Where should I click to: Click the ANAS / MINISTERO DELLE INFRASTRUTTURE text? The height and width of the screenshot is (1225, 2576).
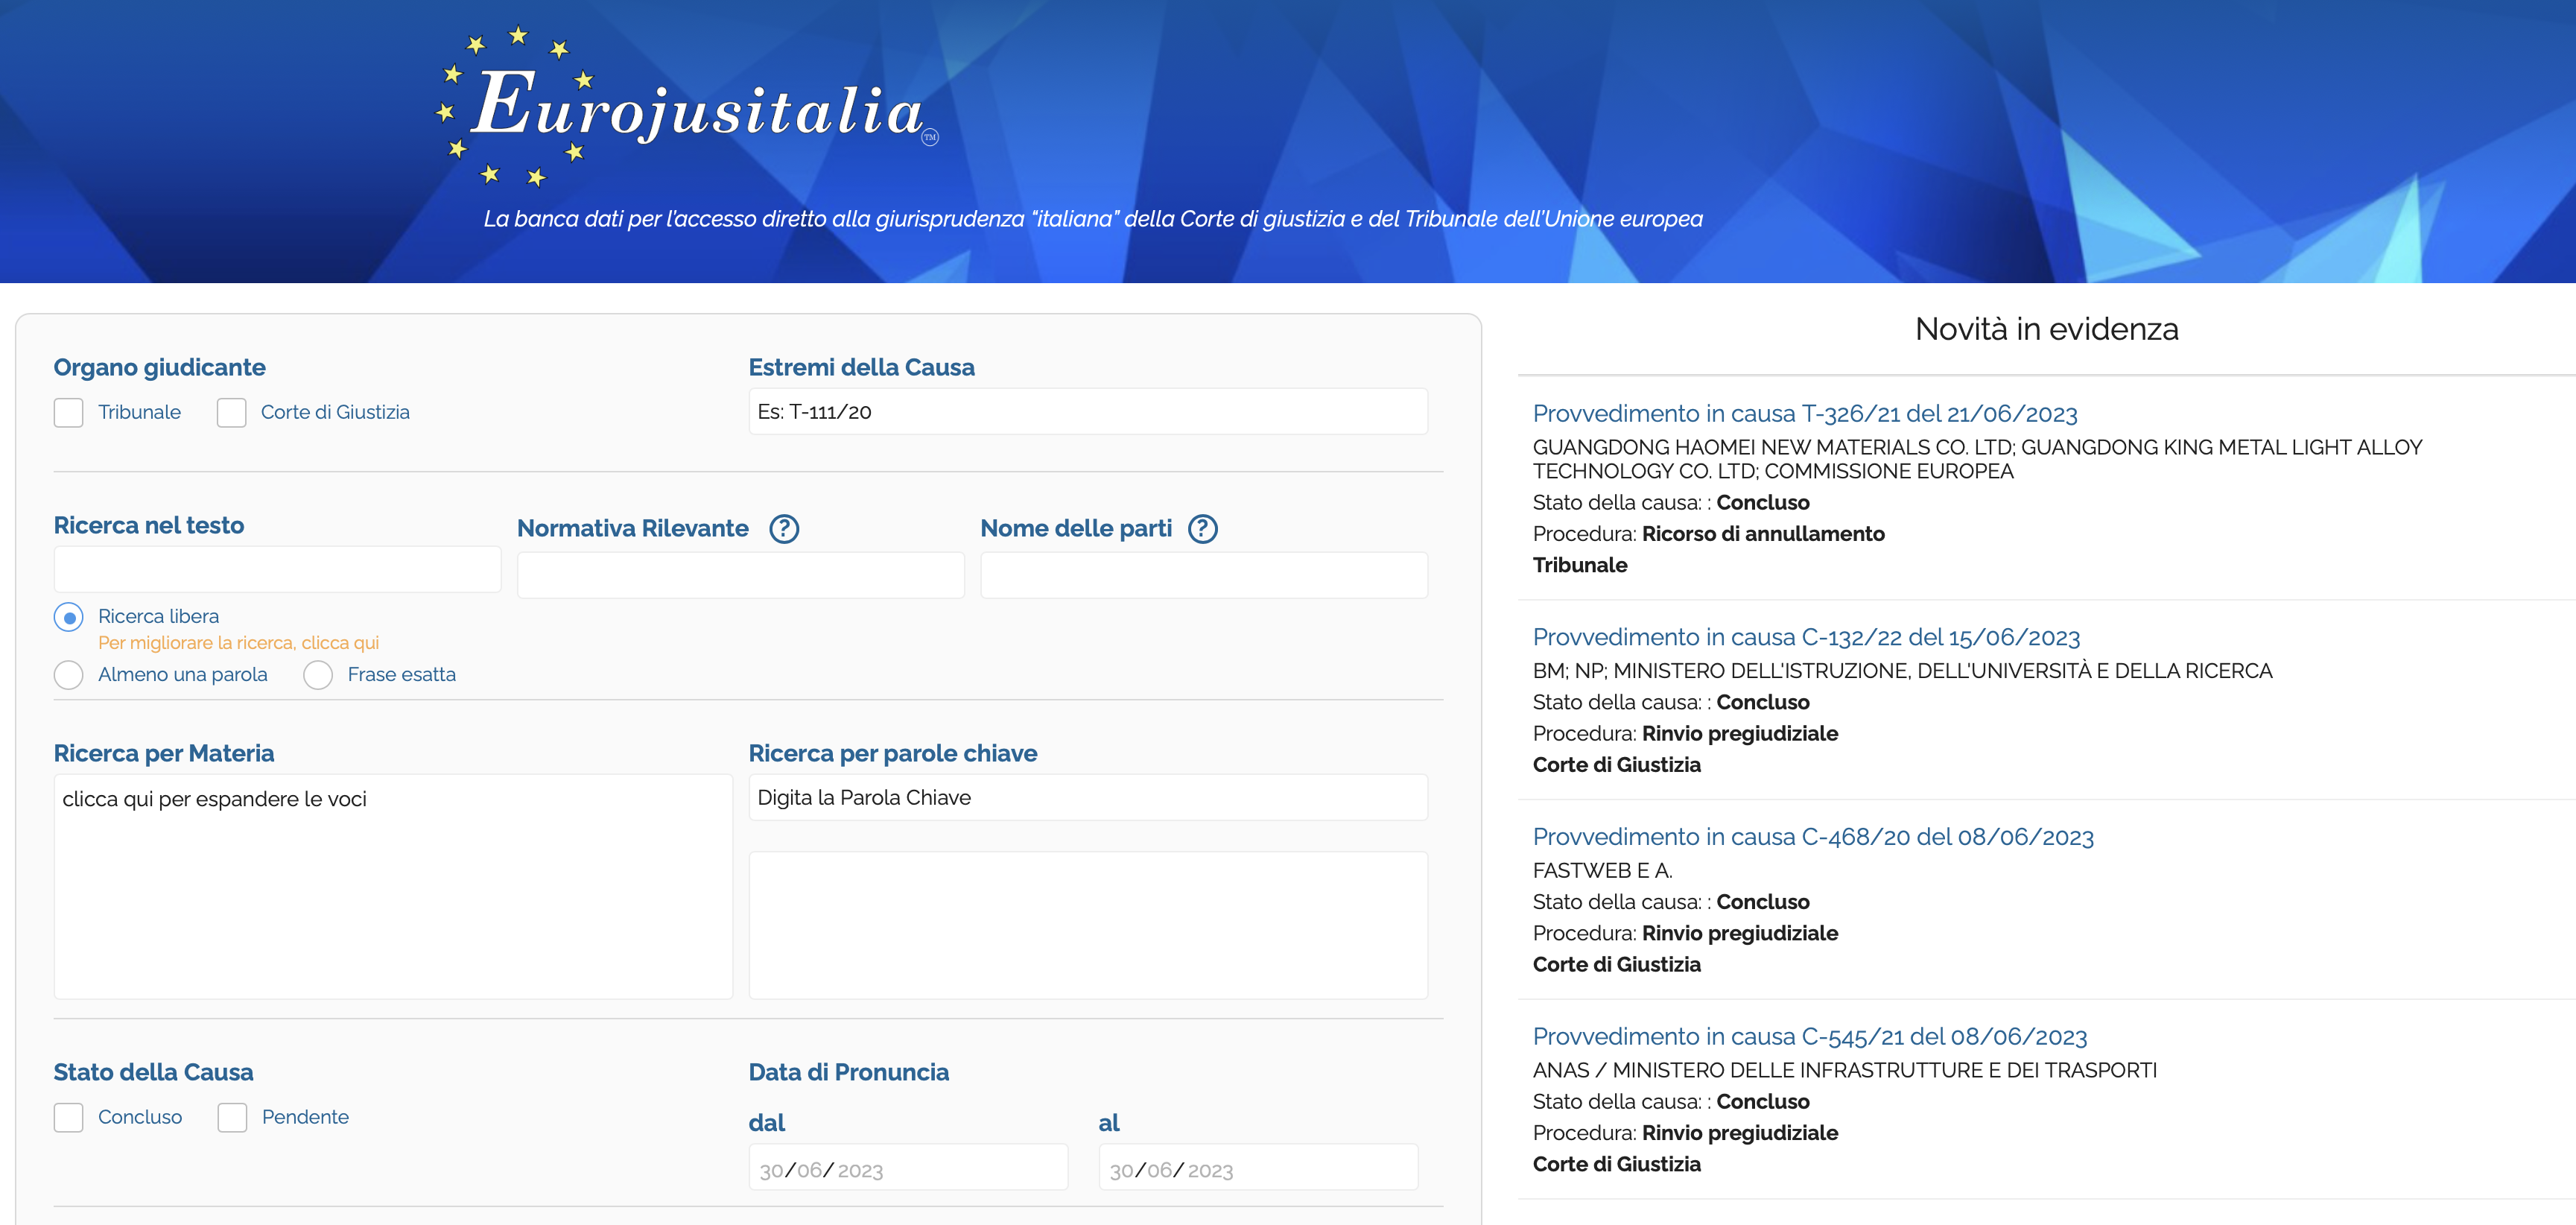1844,1070
